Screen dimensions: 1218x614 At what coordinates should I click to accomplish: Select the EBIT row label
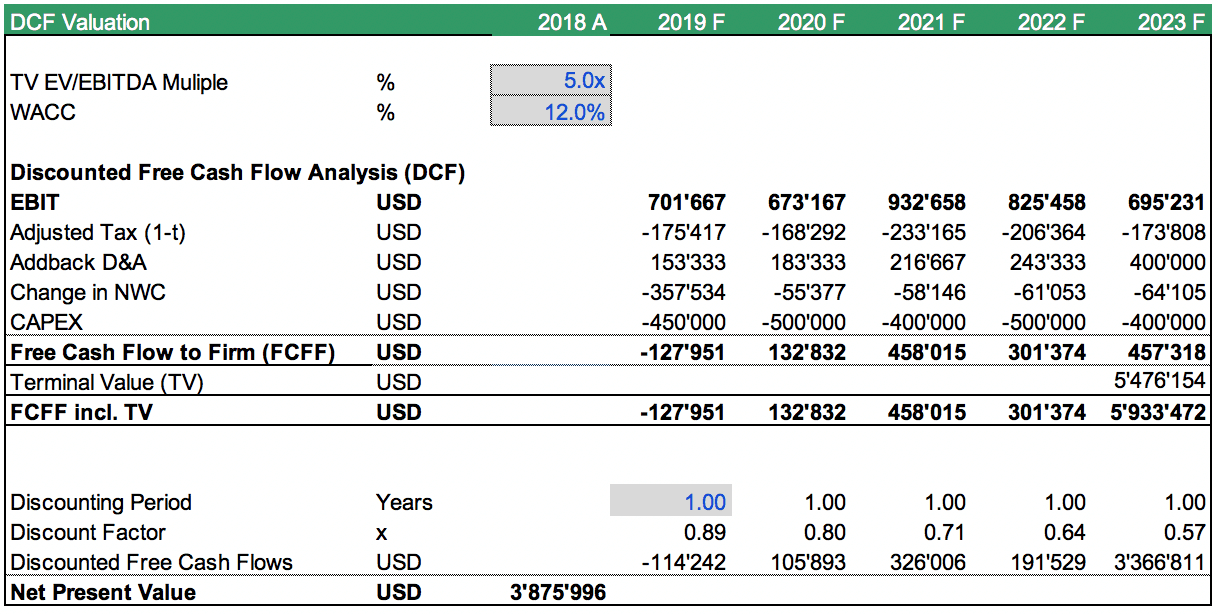33,202
